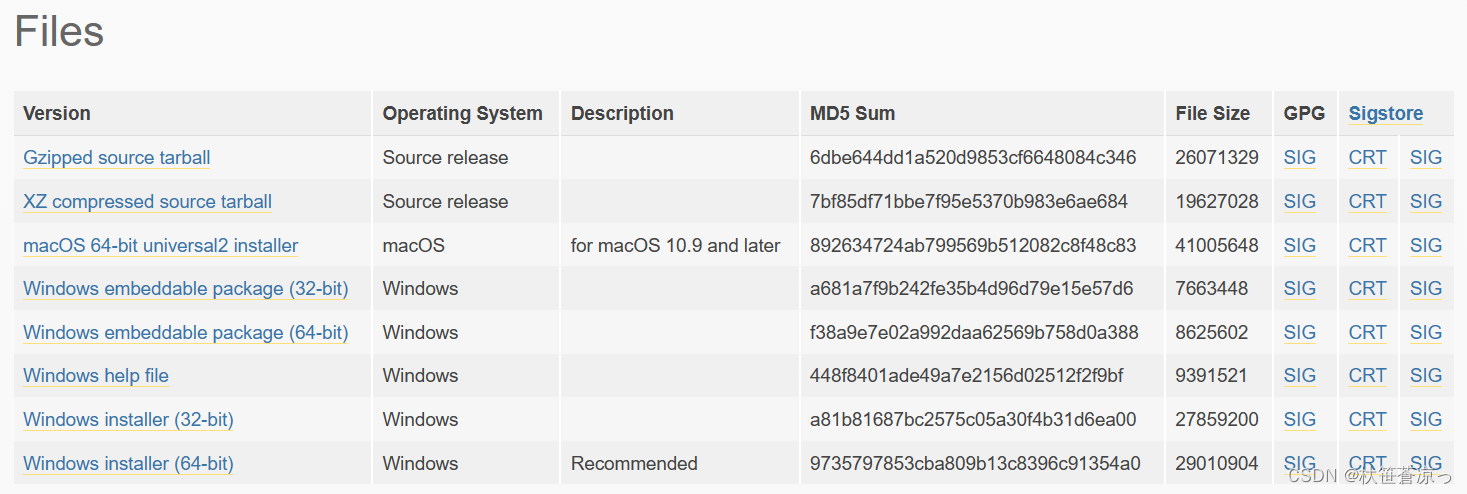This screenshot has width=1467, height=494.
Task: Open the GPG SIG for the macOS installer
Action: click(1300, 245)
